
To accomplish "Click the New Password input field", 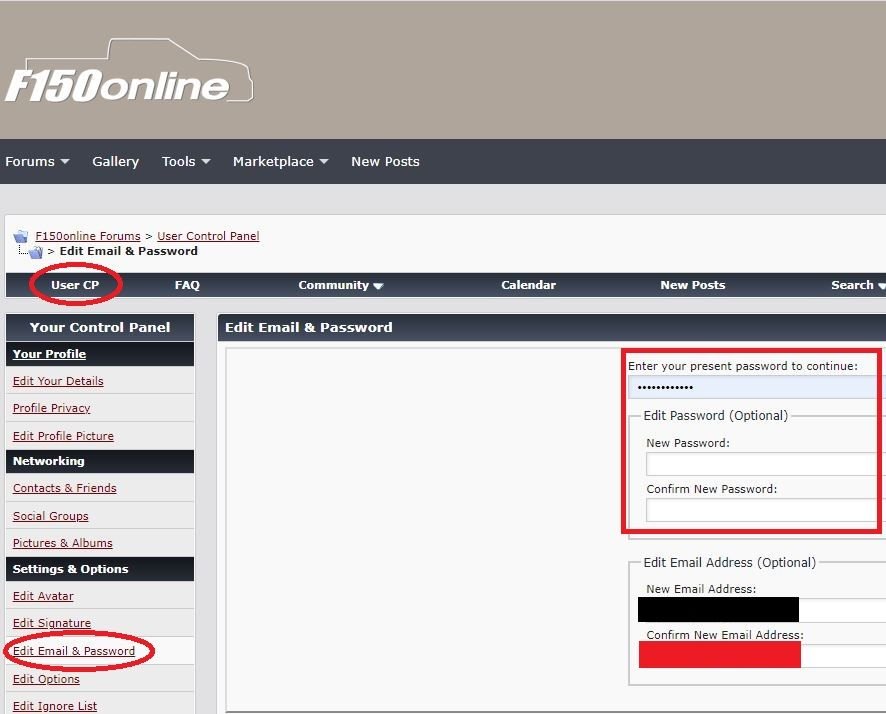I will click(x=760, y=464).
